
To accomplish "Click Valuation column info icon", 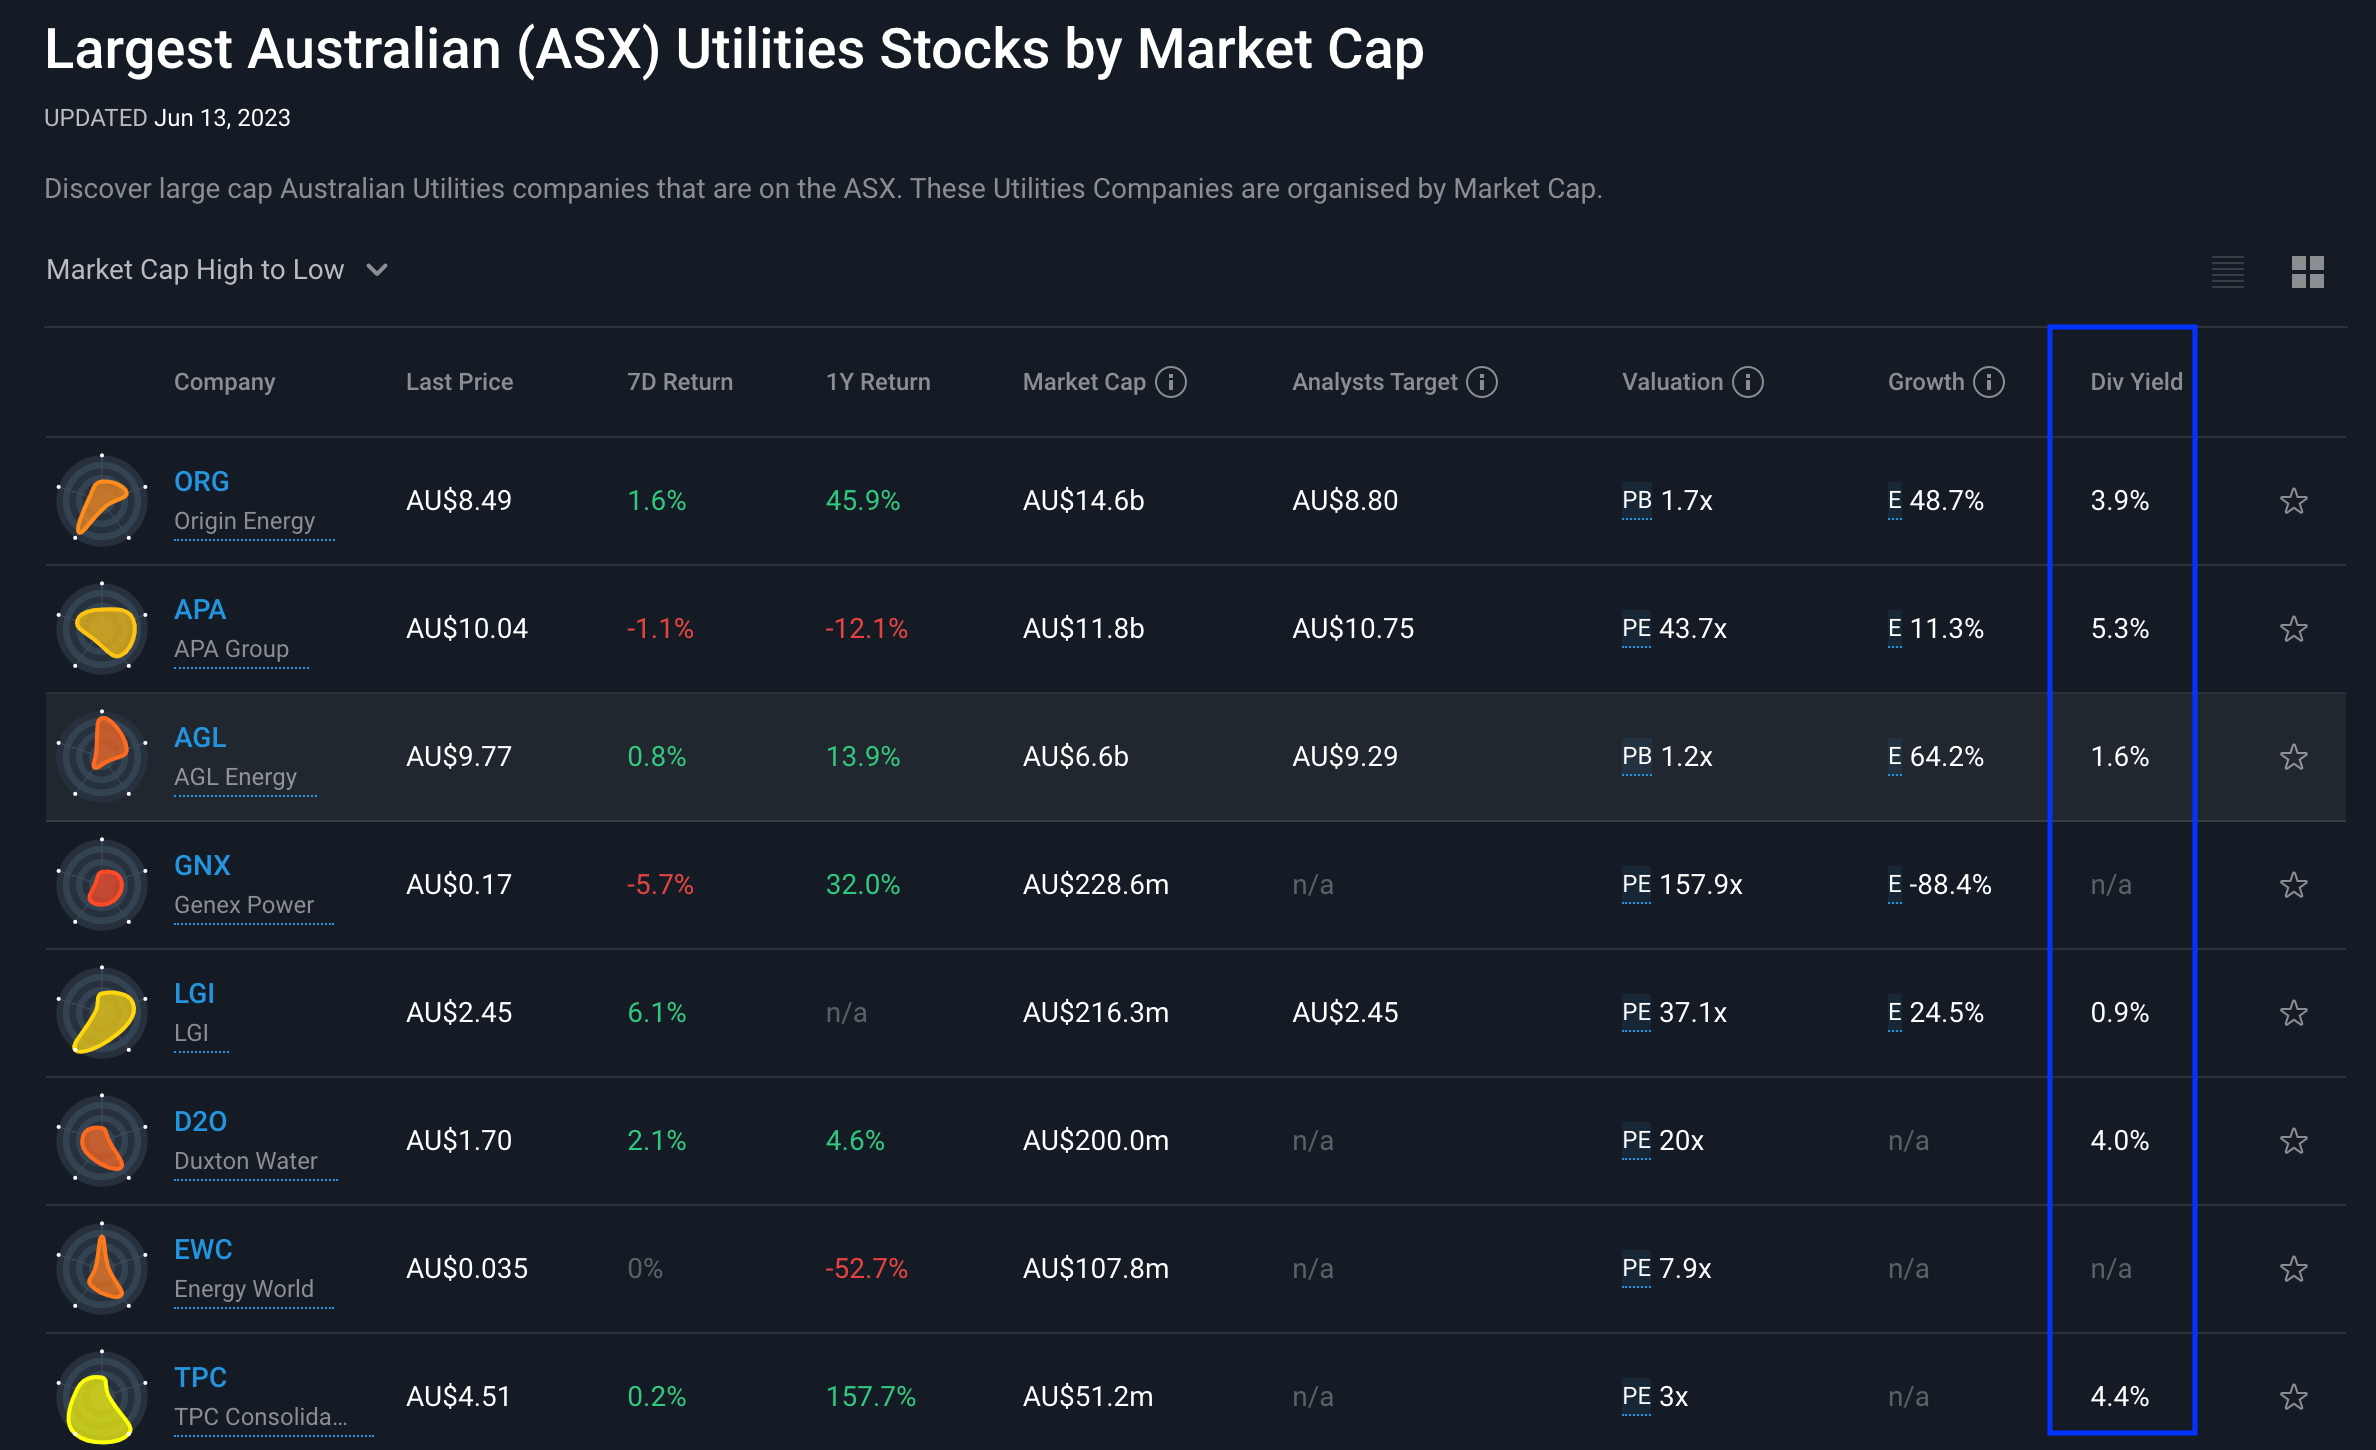I will [1748, 382].
